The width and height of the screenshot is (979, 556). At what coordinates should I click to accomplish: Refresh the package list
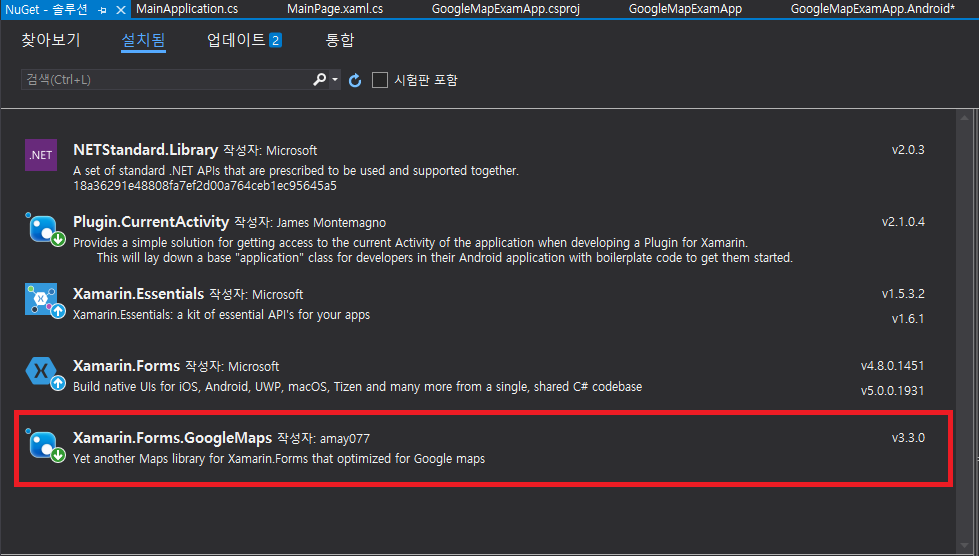(355, 80)
